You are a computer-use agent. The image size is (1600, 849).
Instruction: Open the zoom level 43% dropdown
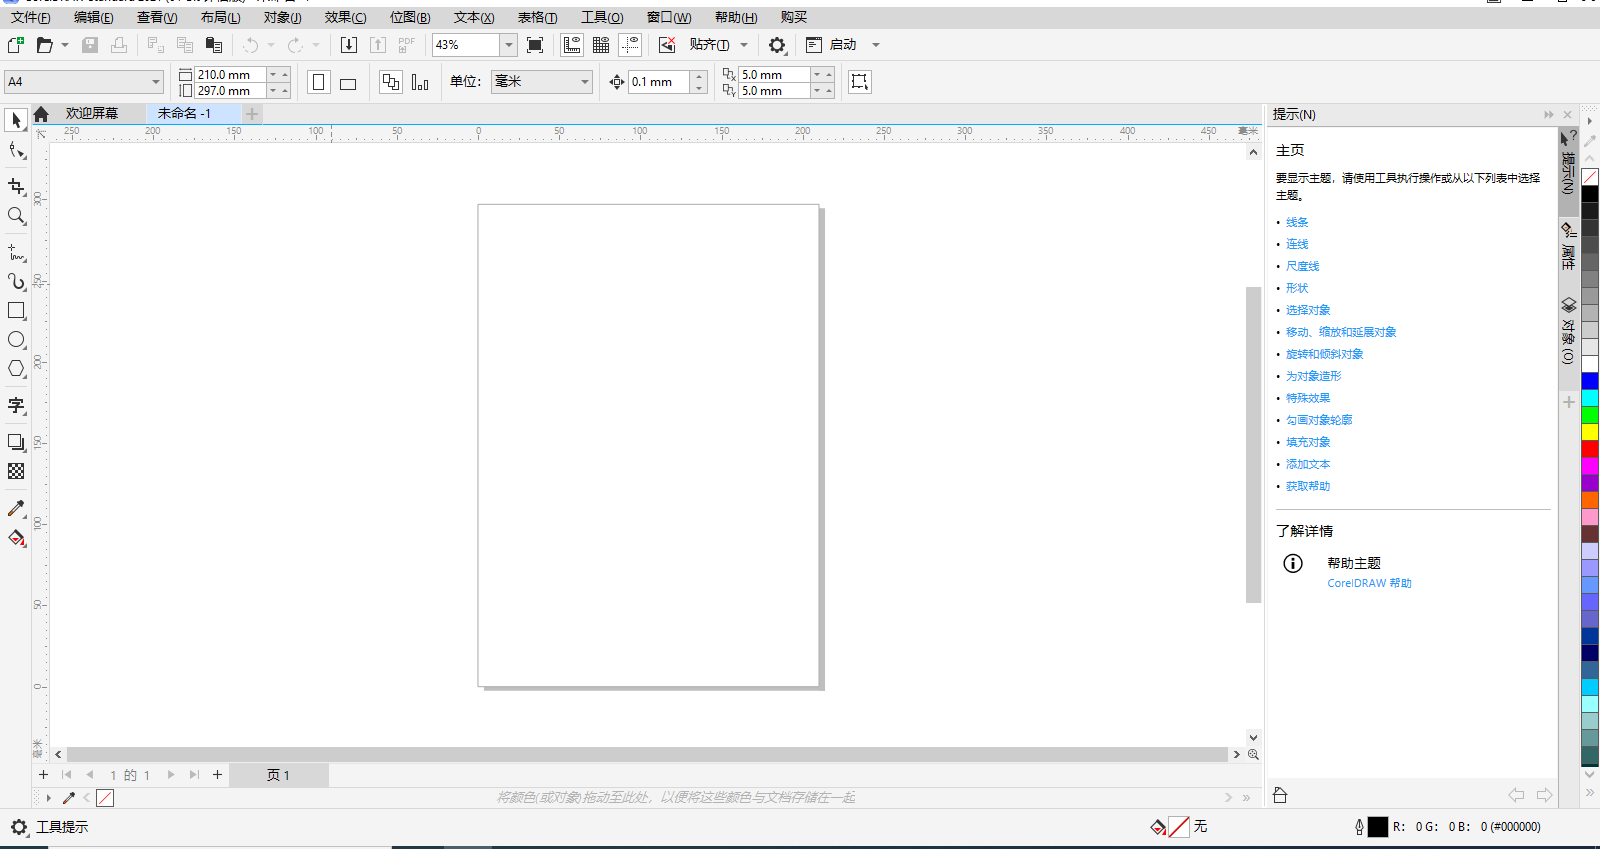(509, 45)
